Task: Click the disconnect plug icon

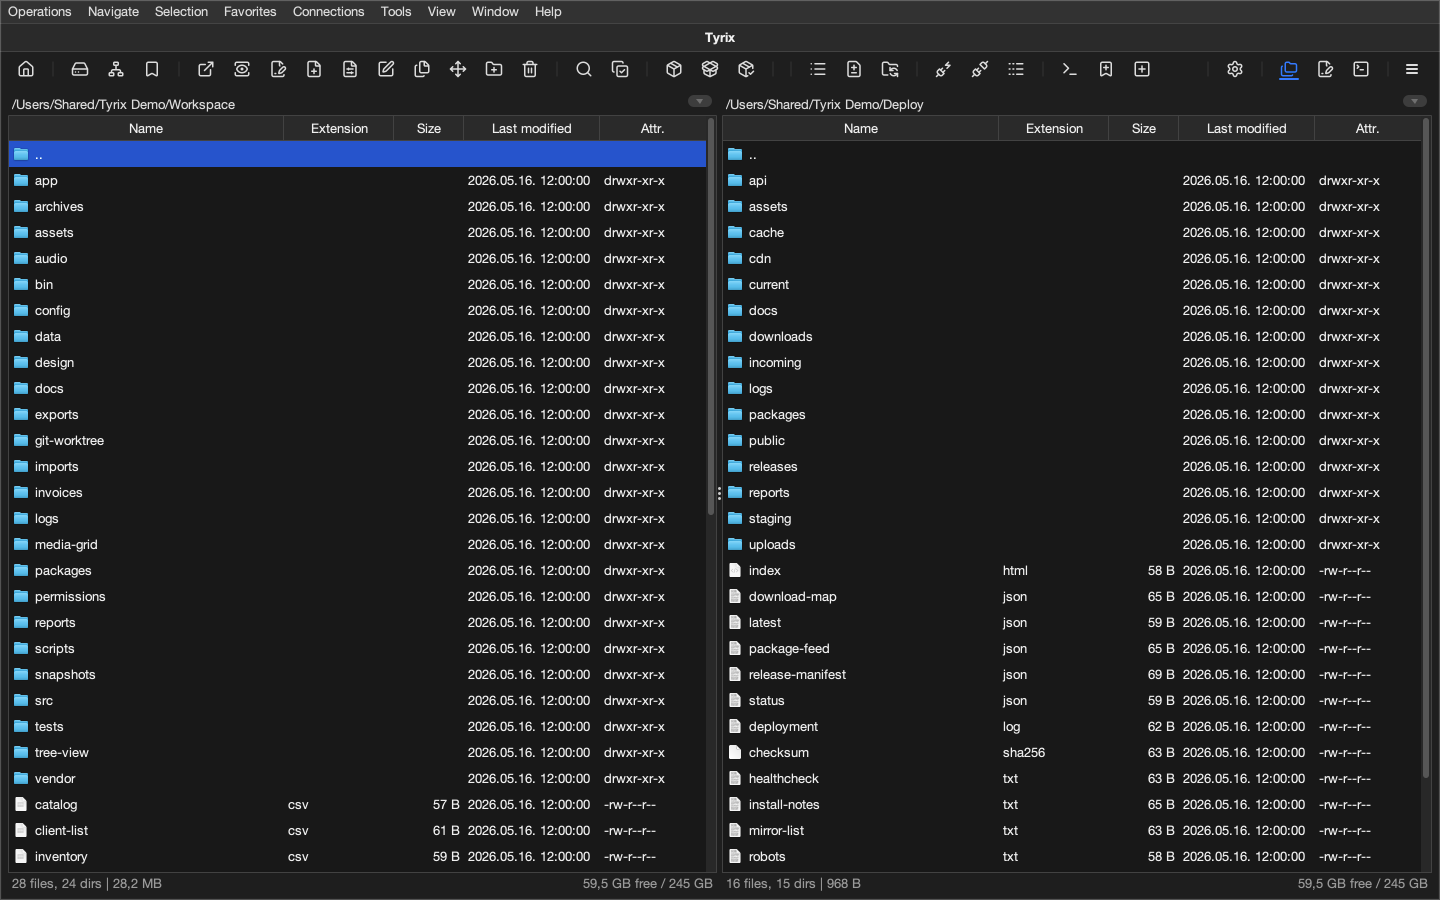Action: (980, 69)
